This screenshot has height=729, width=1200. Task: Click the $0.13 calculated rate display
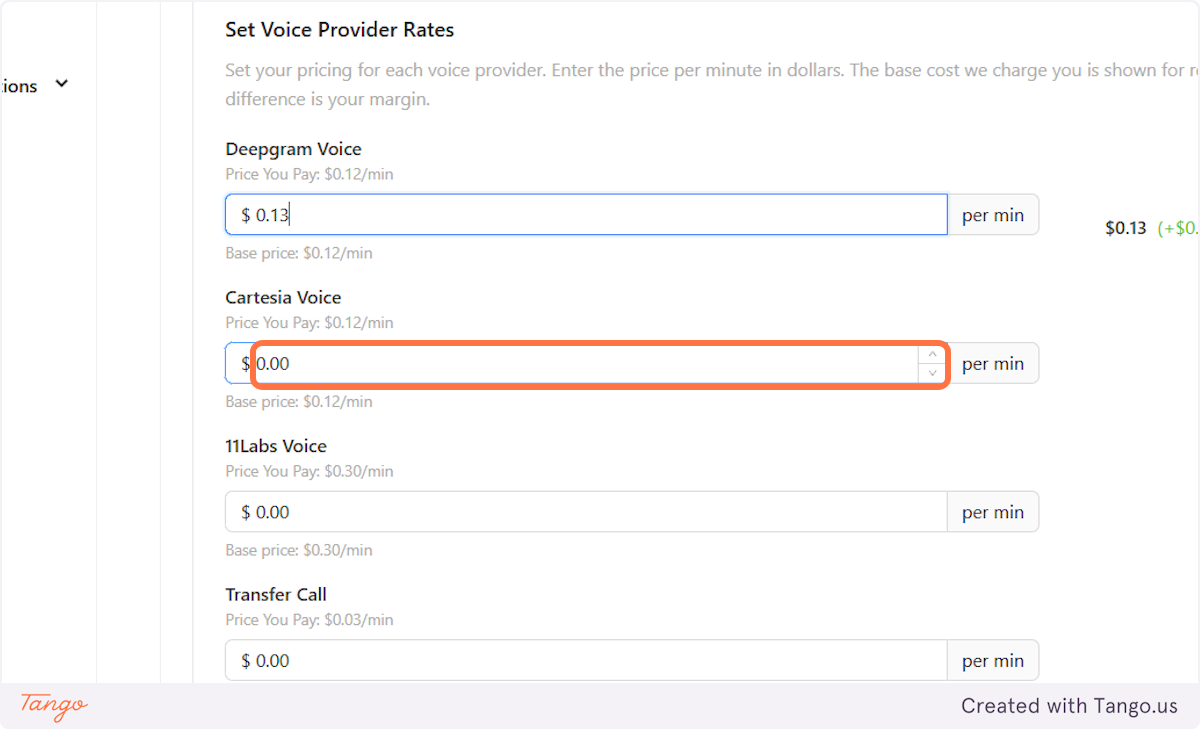(1125, 227)
